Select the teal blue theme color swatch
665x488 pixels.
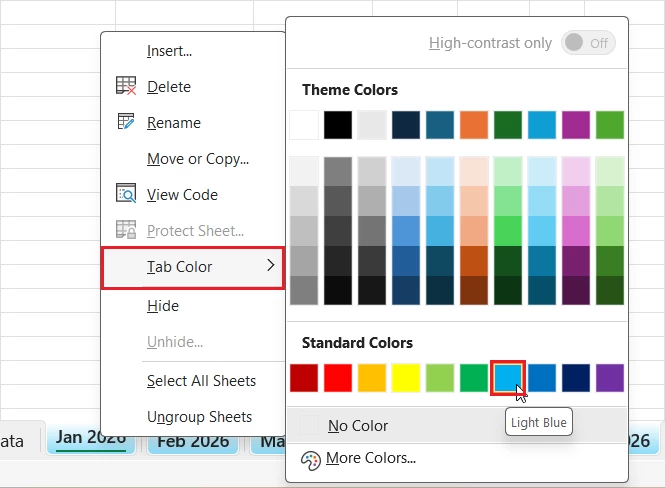pos(440,125)
